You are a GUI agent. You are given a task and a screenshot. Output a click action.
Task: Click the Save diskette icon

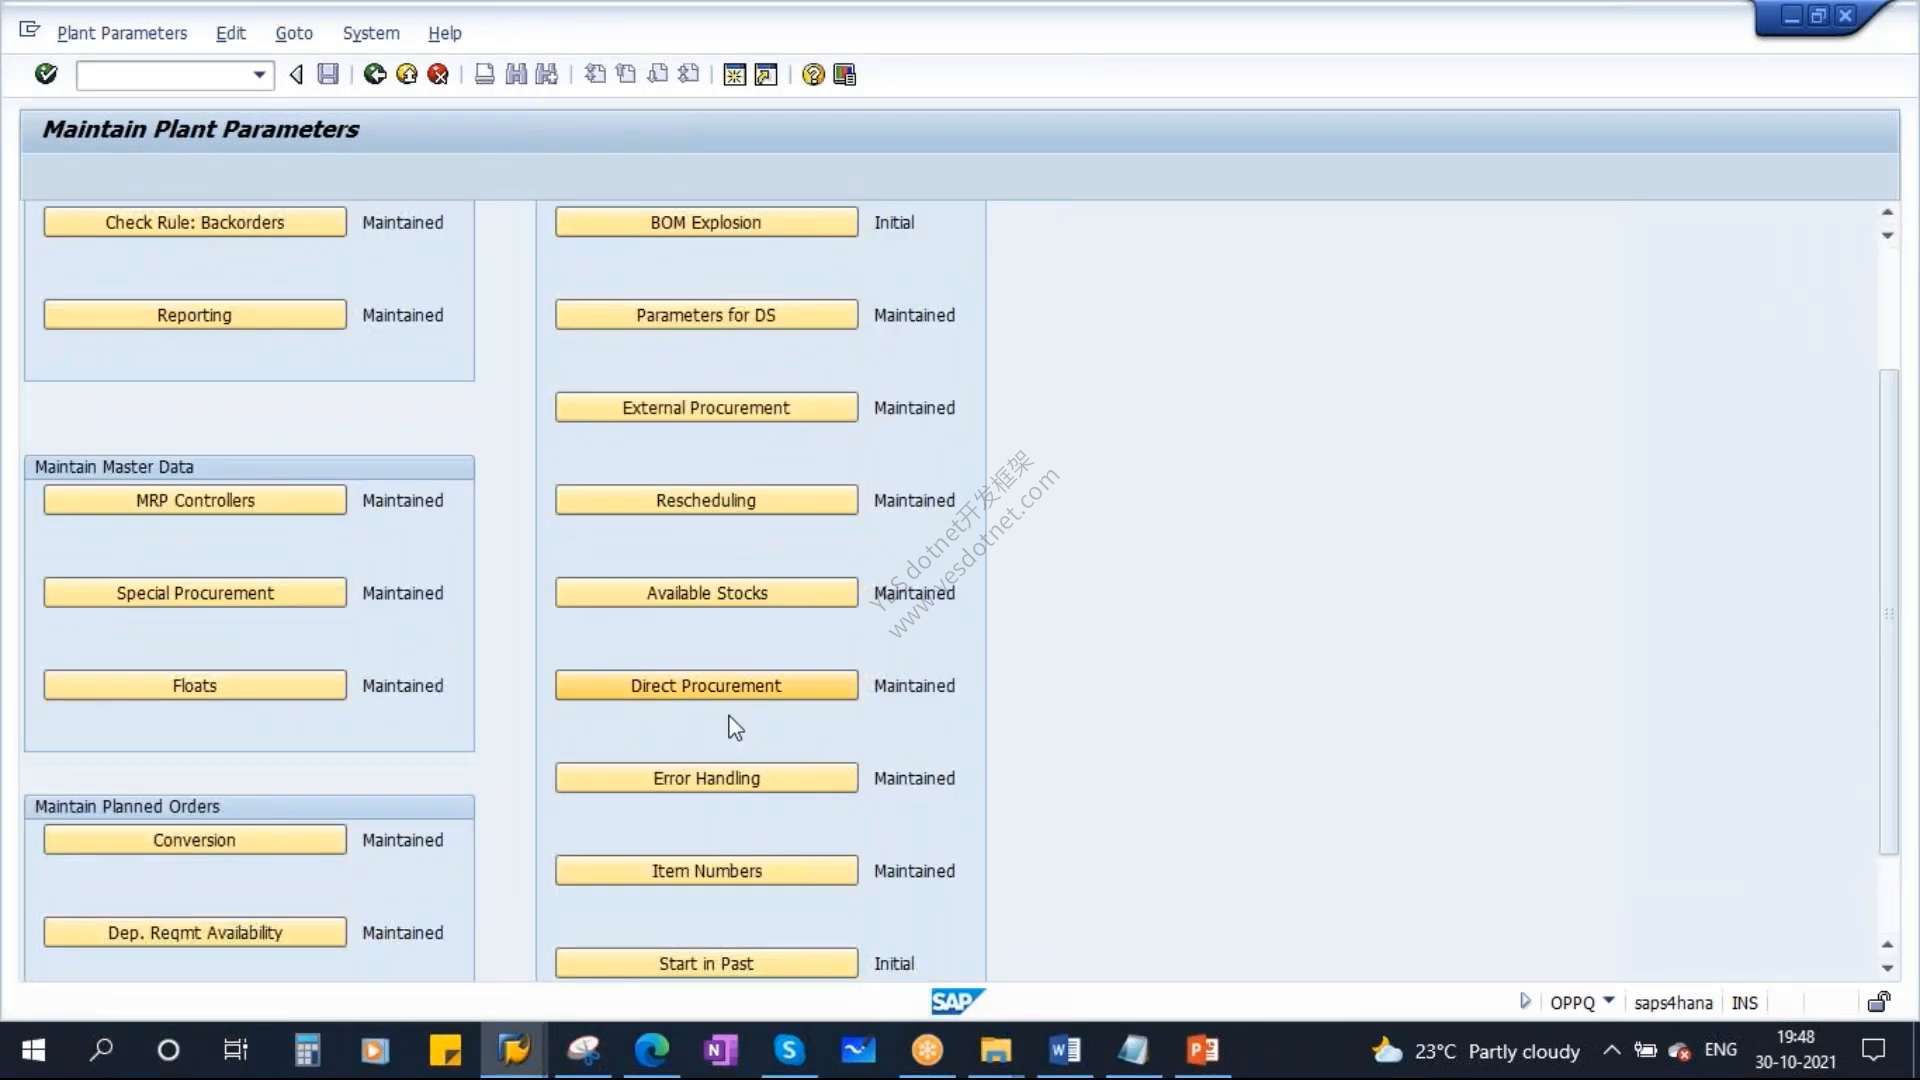point(328,74)
